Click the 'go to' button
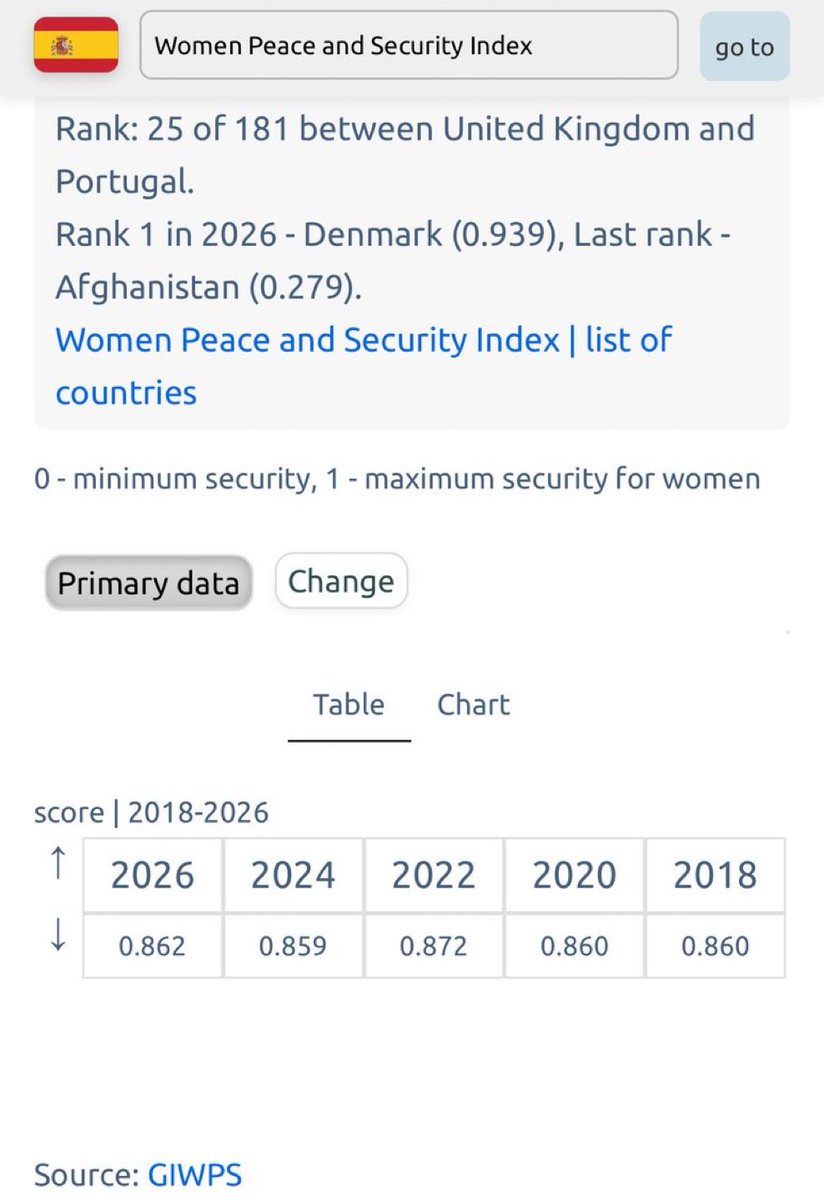Screen dimensions: 824x1200 [x=744, y=47]
